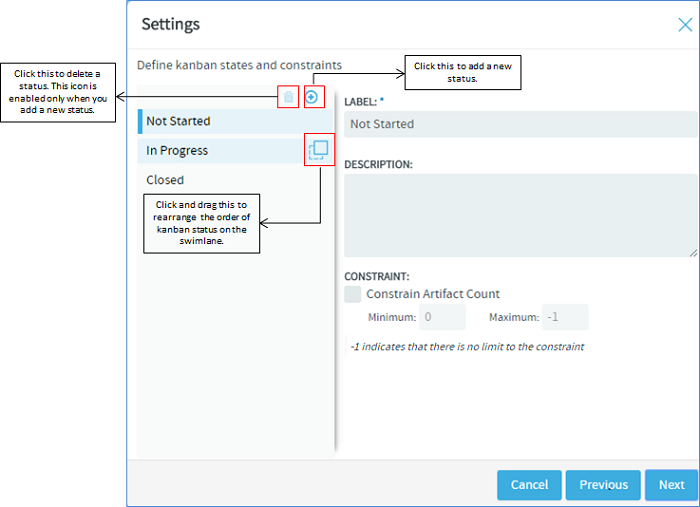700x507 pixels.
Task: Enable Constrain Artifact Count checkbox
Action: pyautogui.click(x=353, y=294)
